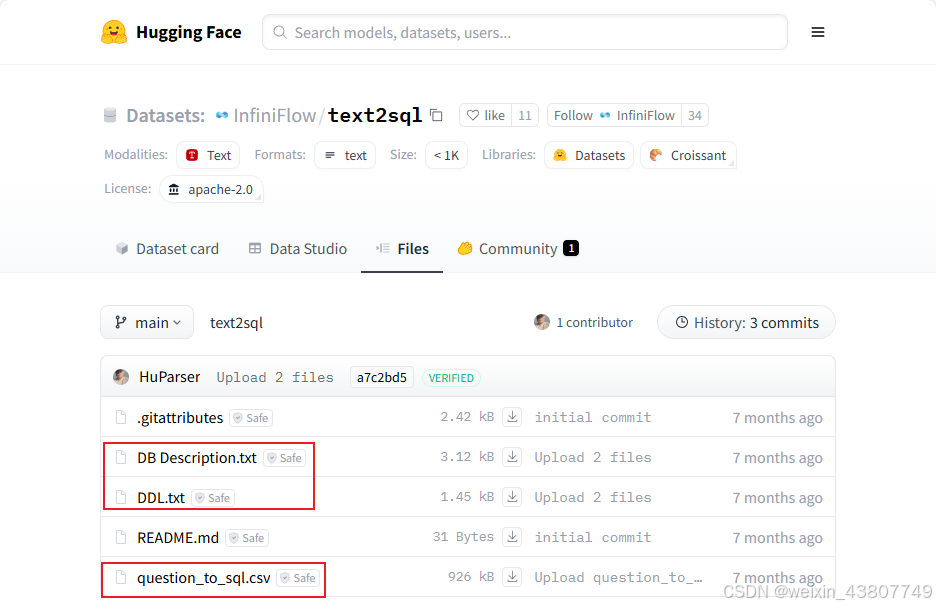Click the Datasets: label link

point(165,115)
